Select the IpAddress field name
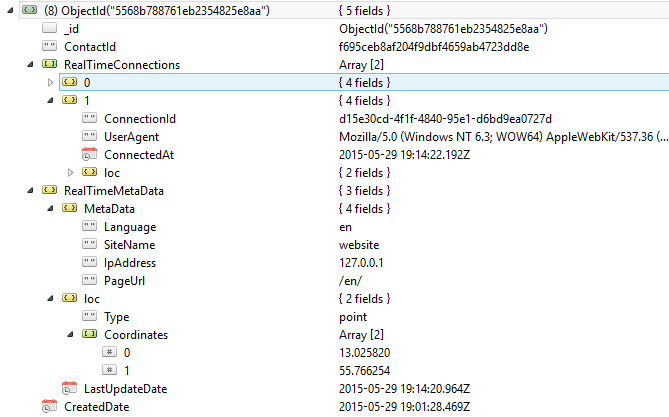Image resolution: width=669 pixels, height=417 pixels. coord(130,263)
